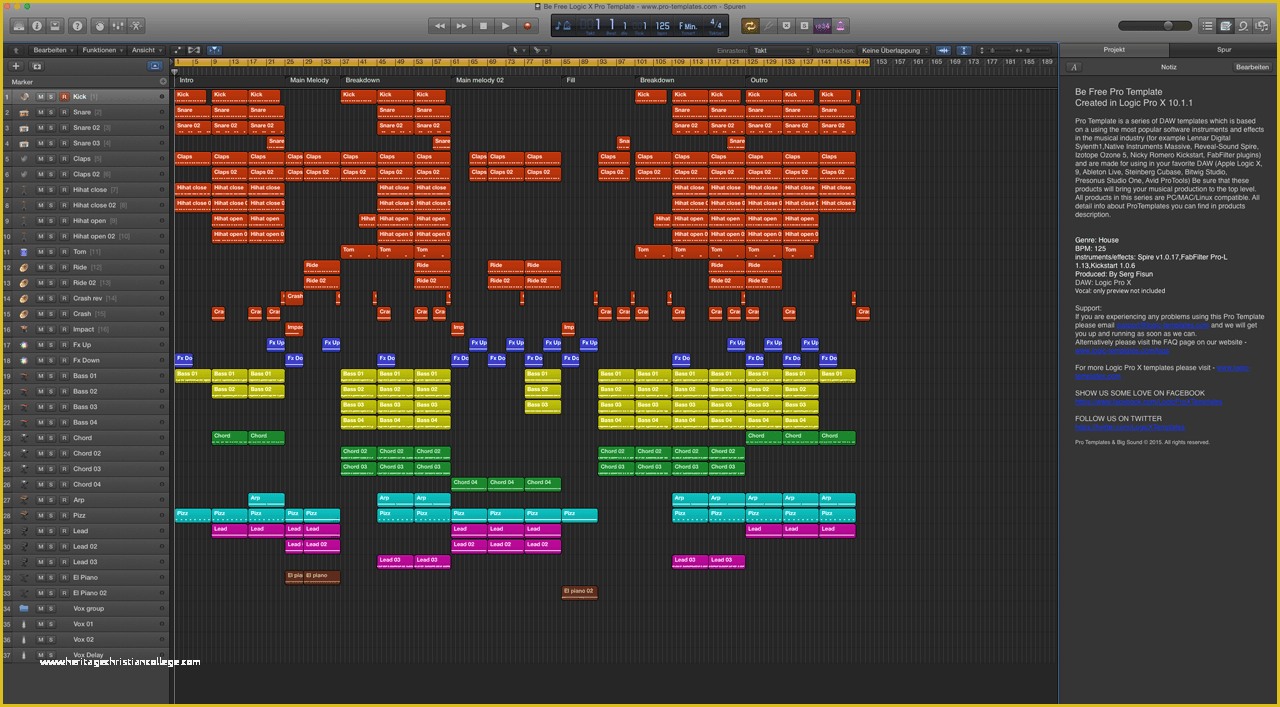Solo the Snare track
The height and width of the screenshot is (707, 1280).
pos(51,113)
